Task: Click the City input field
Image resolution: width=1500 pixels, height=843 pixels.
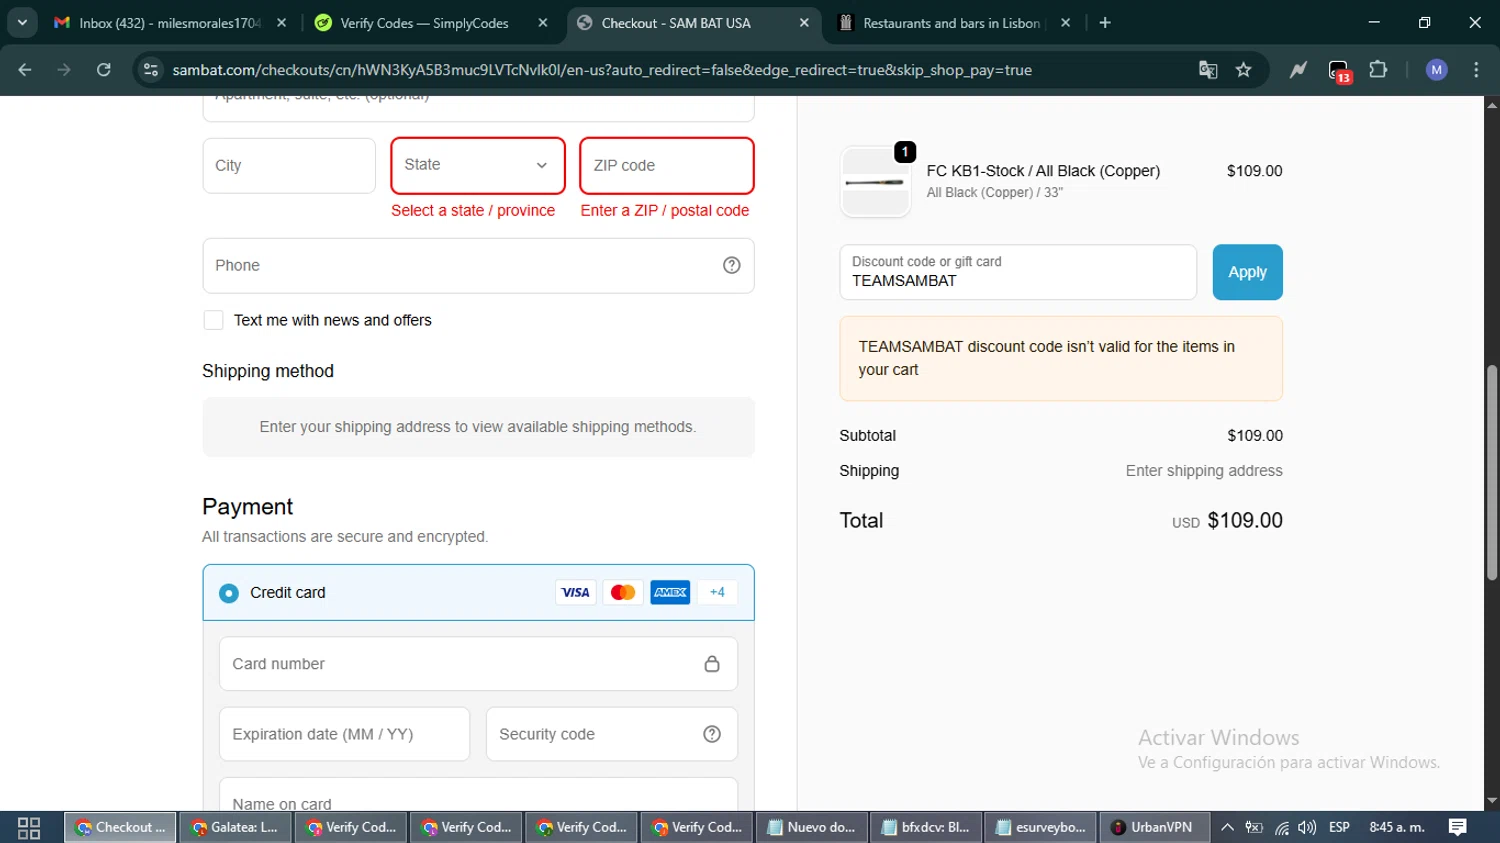Action: [x=289, y=165]
